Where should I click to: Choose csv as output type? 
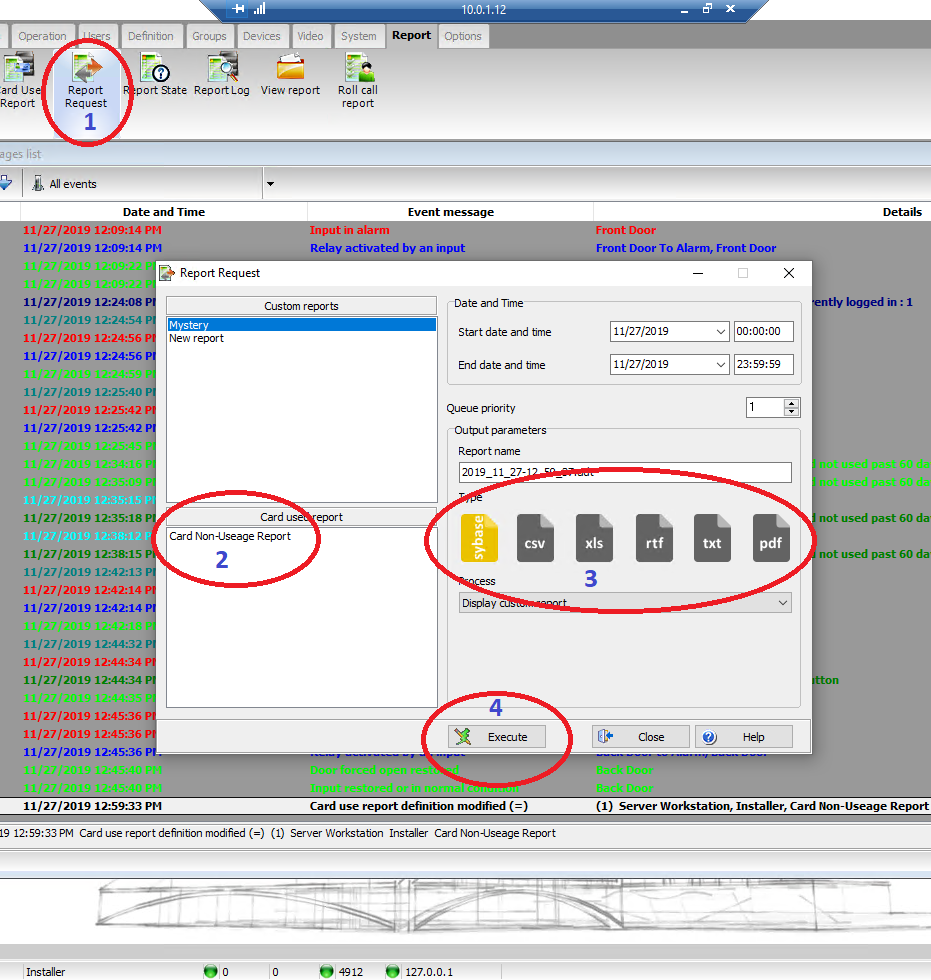coord(534,538)
